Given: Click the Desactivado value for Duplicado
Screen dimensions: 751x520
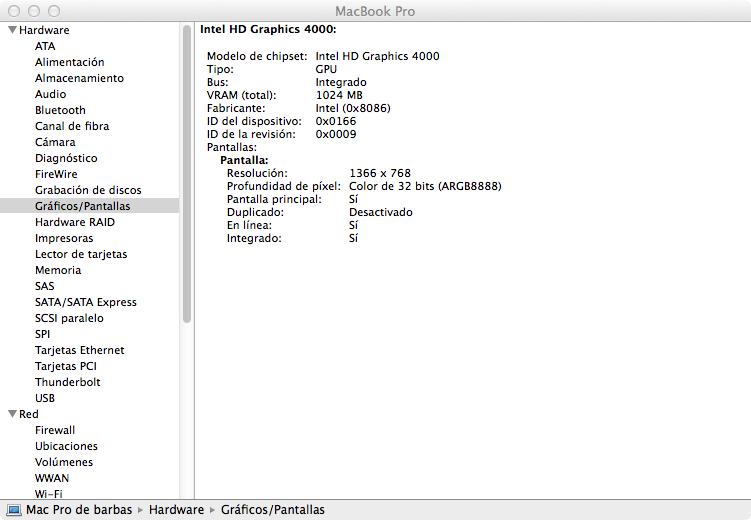Looking at the screenshot, I should [x=381, y=212].
